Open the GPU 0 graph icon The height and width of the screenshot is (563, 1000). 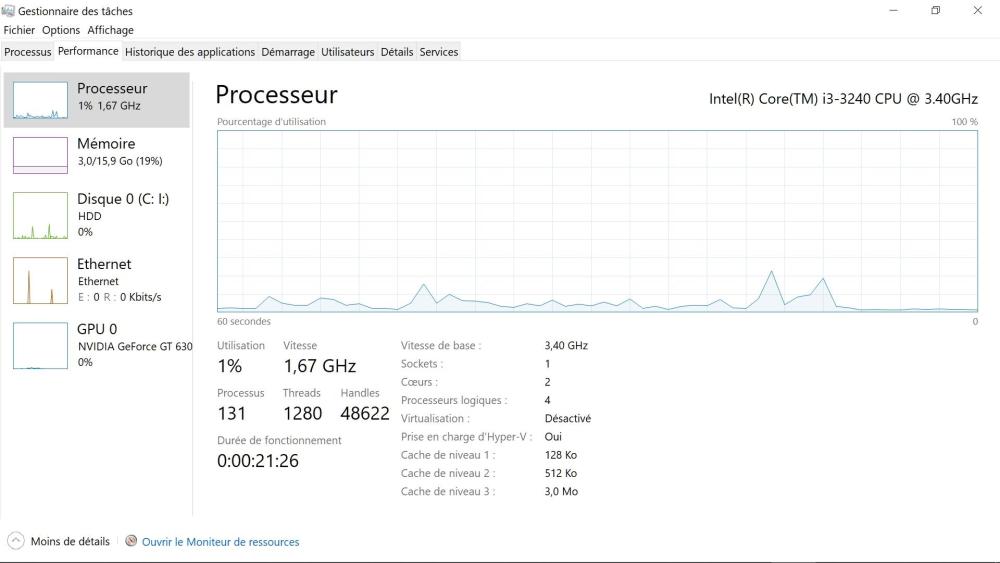click(x=40, y=345)
